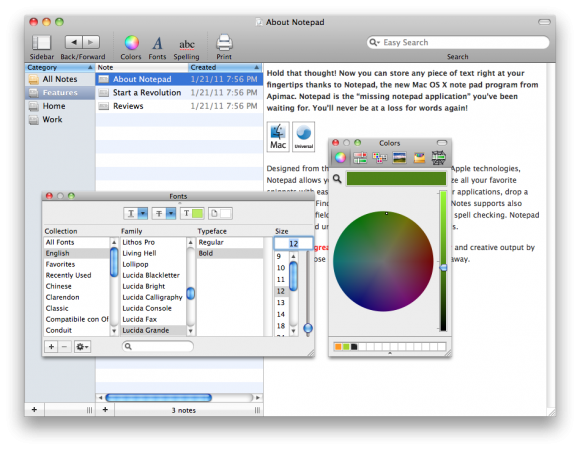Screen dimensions: 580x450
Task: Add new category with bottom plus button
Action: 34,410
